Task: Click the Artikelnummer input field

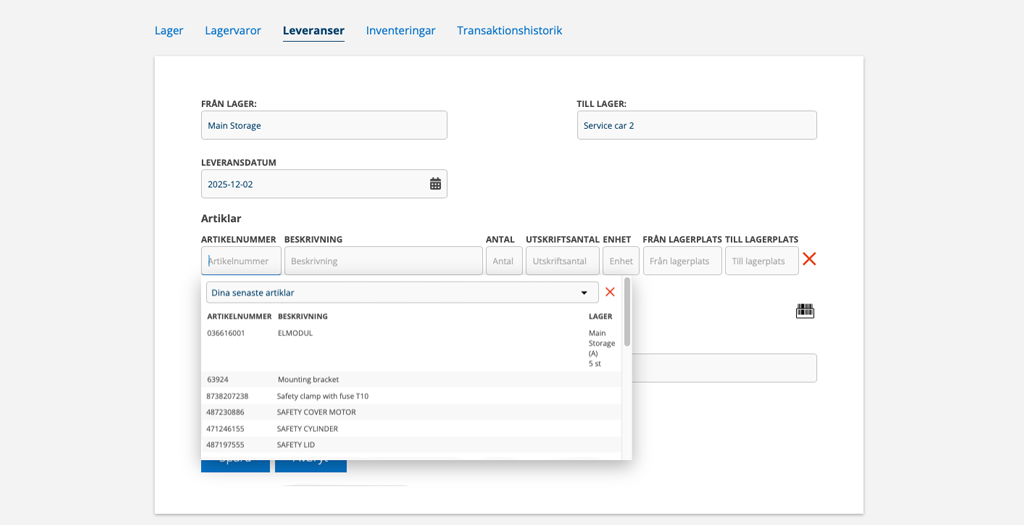Action: [x=241, y=261]
